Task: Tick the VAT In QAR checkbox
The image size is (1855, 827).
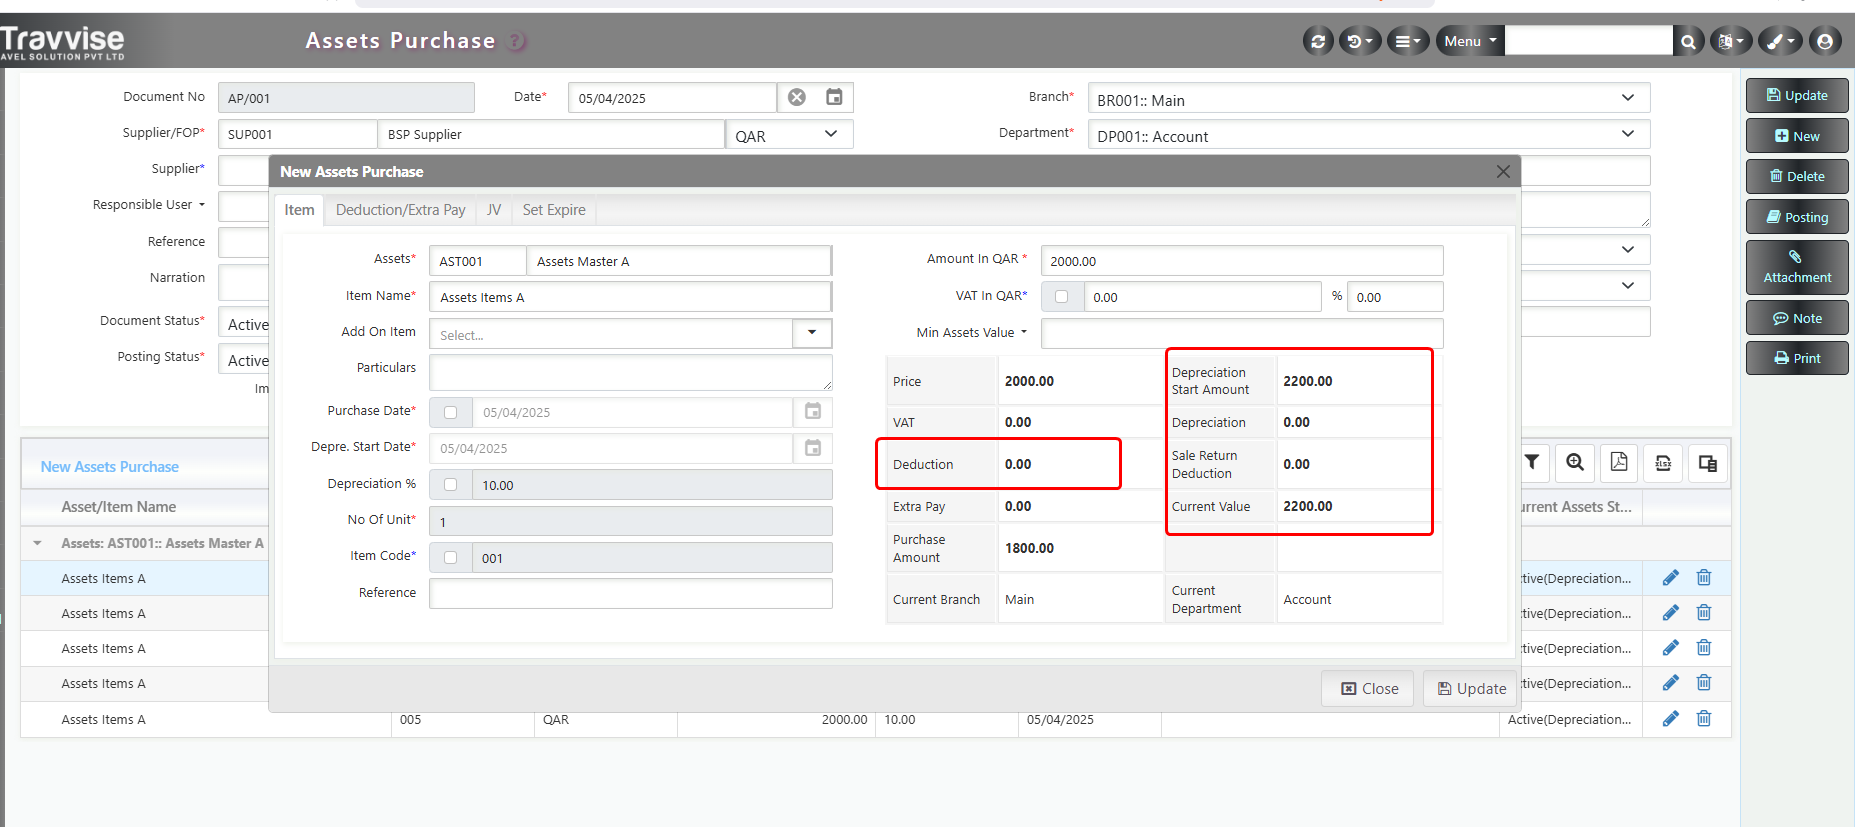Action: (x=1062, y=297)
